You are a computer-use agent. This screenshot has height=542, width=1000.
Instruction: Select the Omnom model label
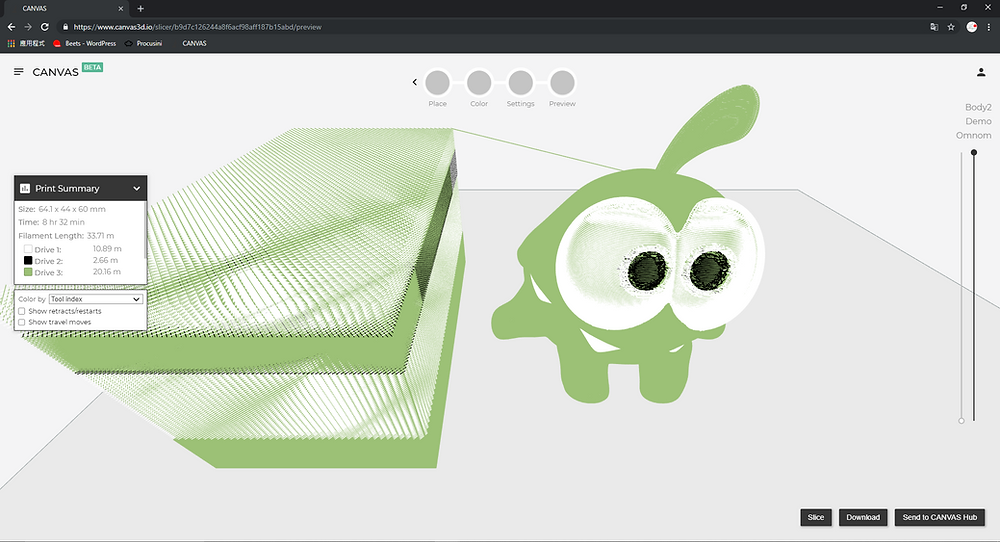973,135
